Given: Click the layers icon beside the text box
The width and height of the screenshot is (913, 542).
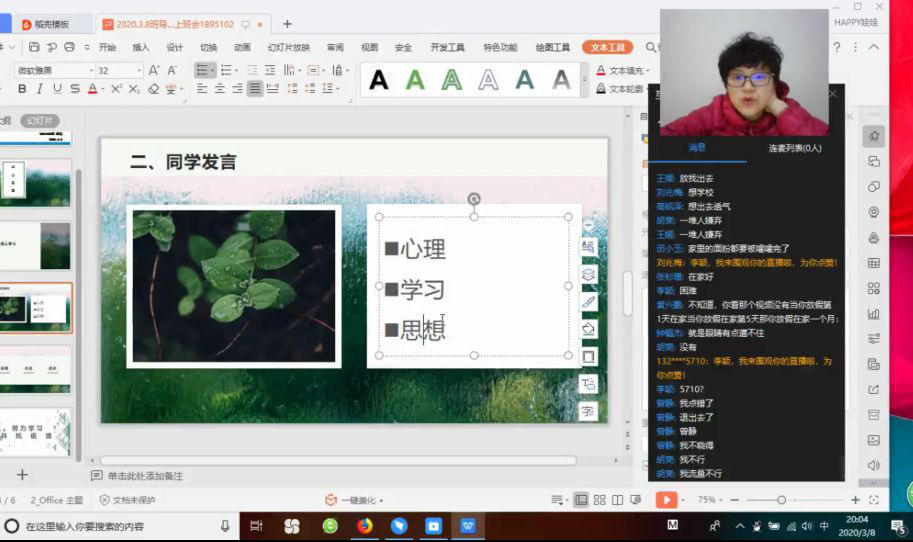Looking at the screenshot, I should coord(588,274).
